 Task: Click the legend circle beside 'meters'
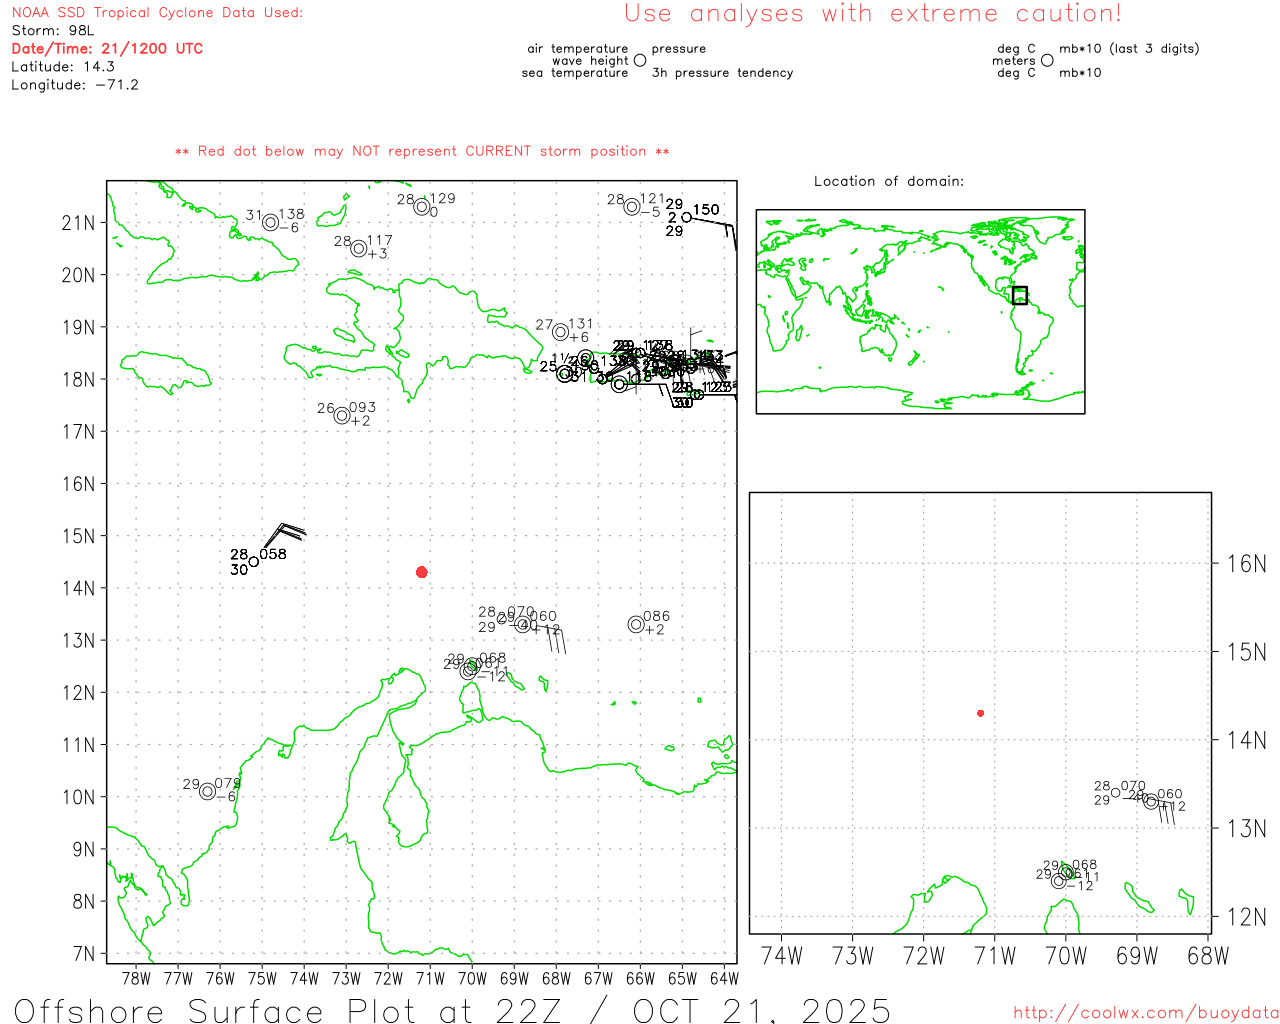(1047, 60)
